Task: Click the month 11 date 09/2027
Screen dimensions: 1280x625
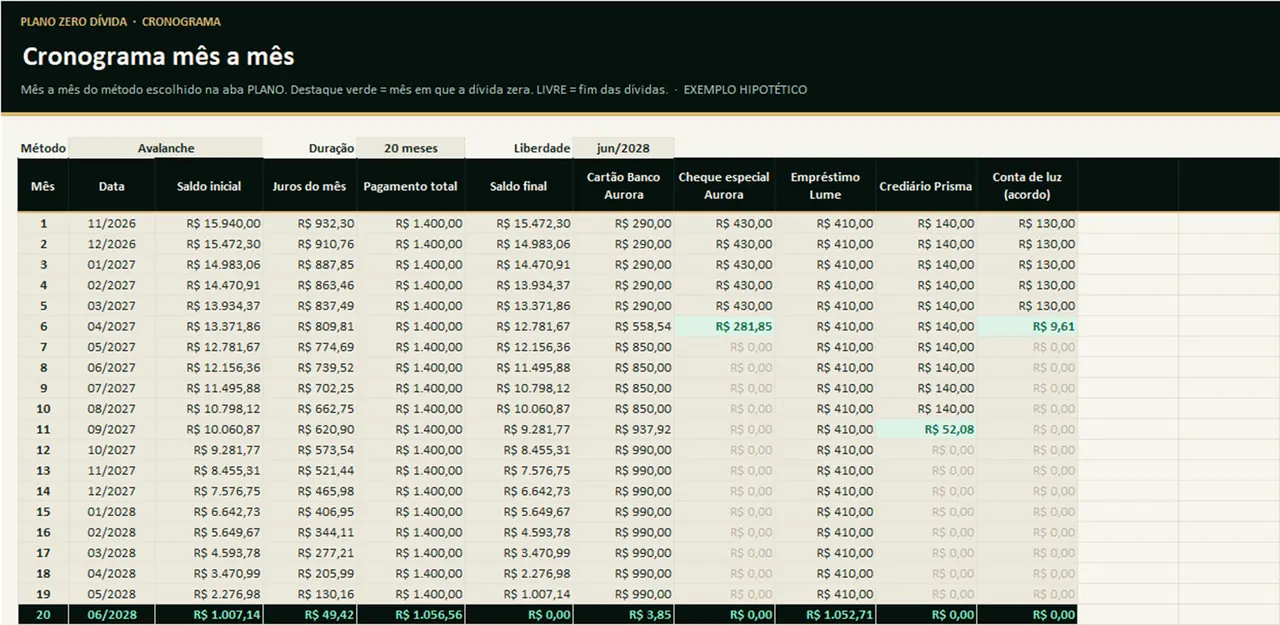Action: 111,429
